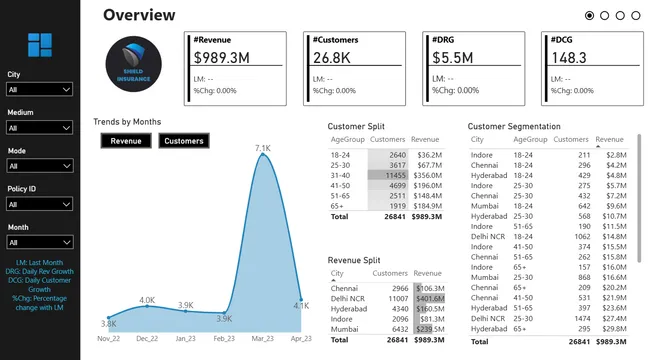650x360 pixels.
Task: Select Delhi NCR 18-24 row in Segmentation
Action: (548, 236)
